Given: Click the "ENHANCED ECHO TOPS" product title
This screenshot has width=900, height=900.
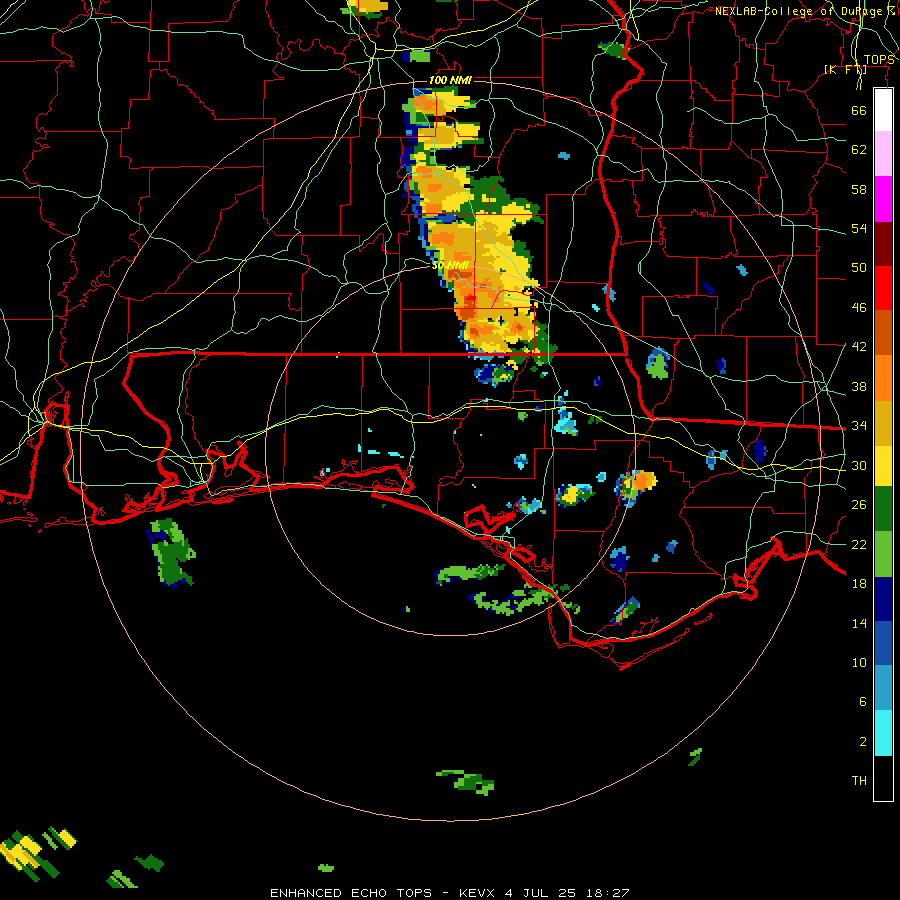Looking at the screenshot, I should click(x=351, y=893).
